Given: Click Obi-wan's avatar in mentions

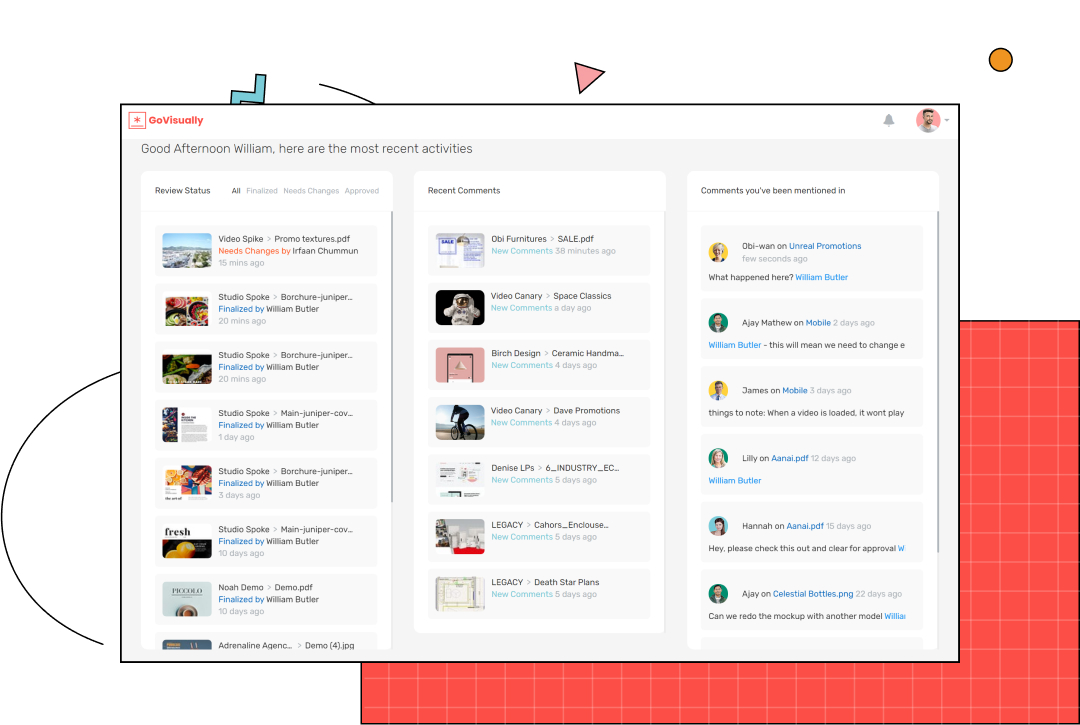Looking at the screenshot, I should tap(718, 252).
